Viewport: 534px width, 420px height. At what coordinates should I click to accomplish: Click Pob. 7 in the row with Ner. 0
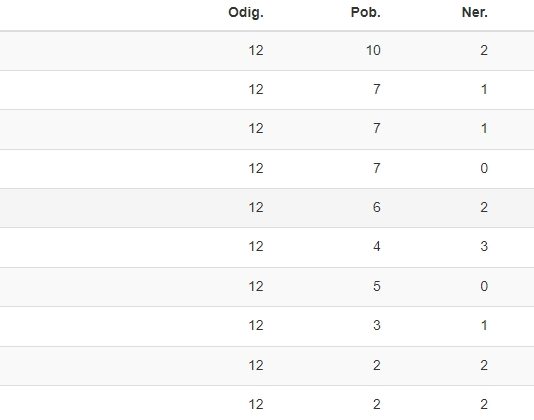[377, 168]
